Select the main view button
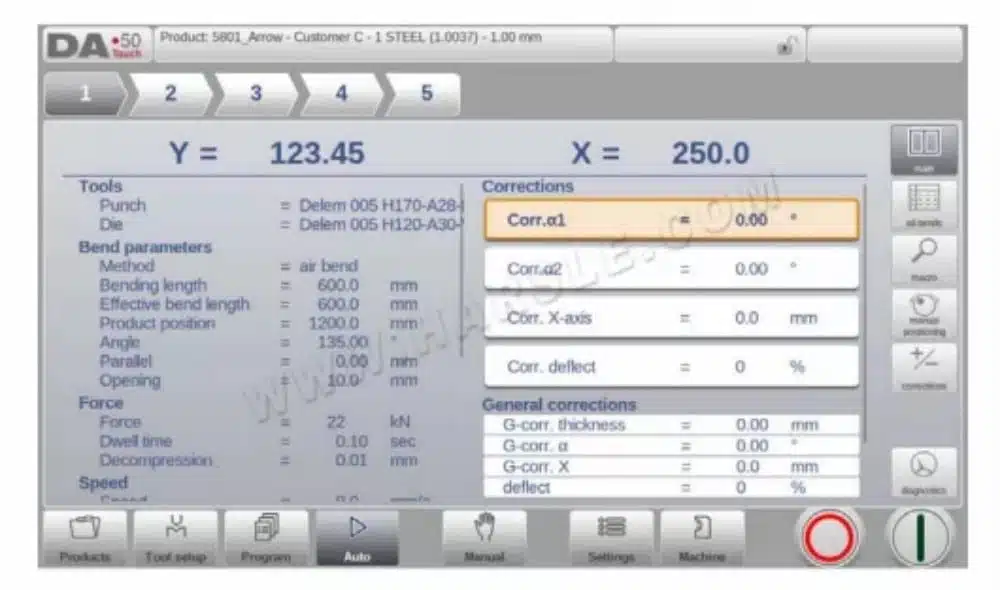Screen dimensions: 1000x590 point(923,150)
